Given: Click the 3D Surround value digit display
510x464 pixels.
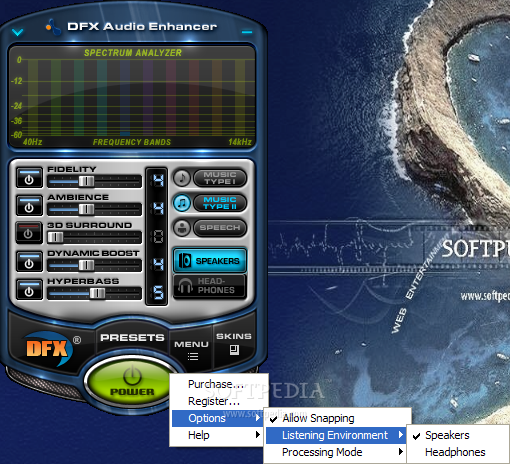Looking at the screenshot, I should 157,237.
